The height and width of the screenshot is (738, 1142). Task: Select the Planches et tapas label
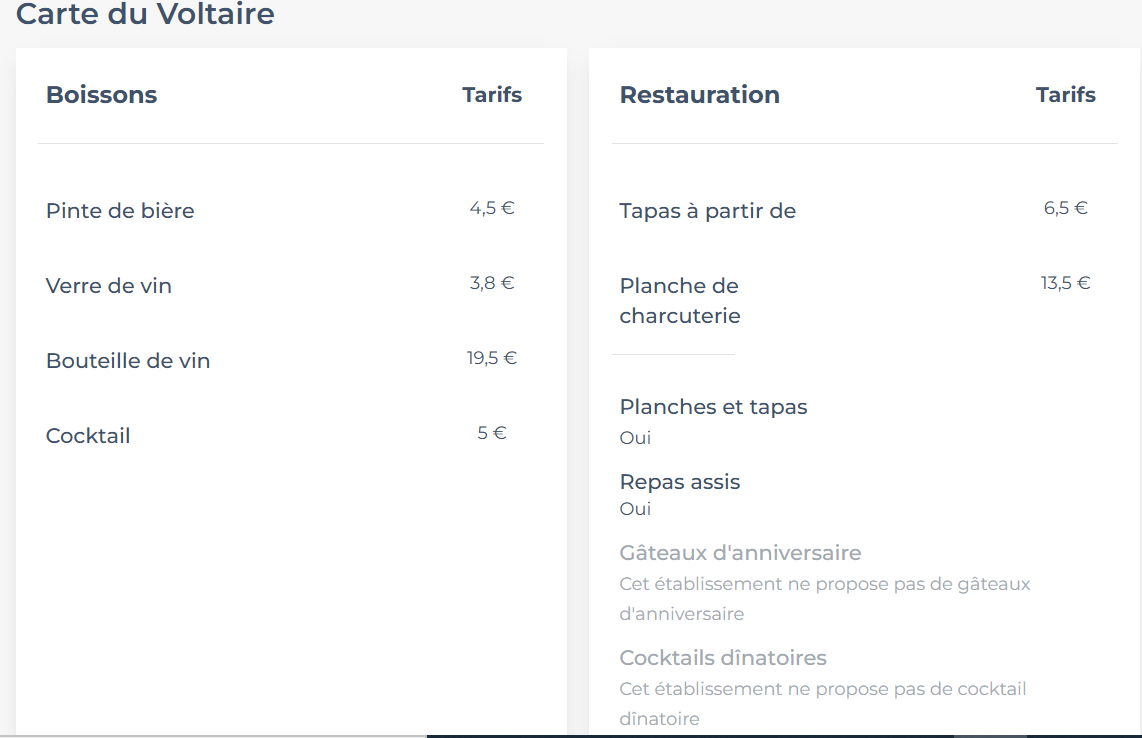point(713,407)
